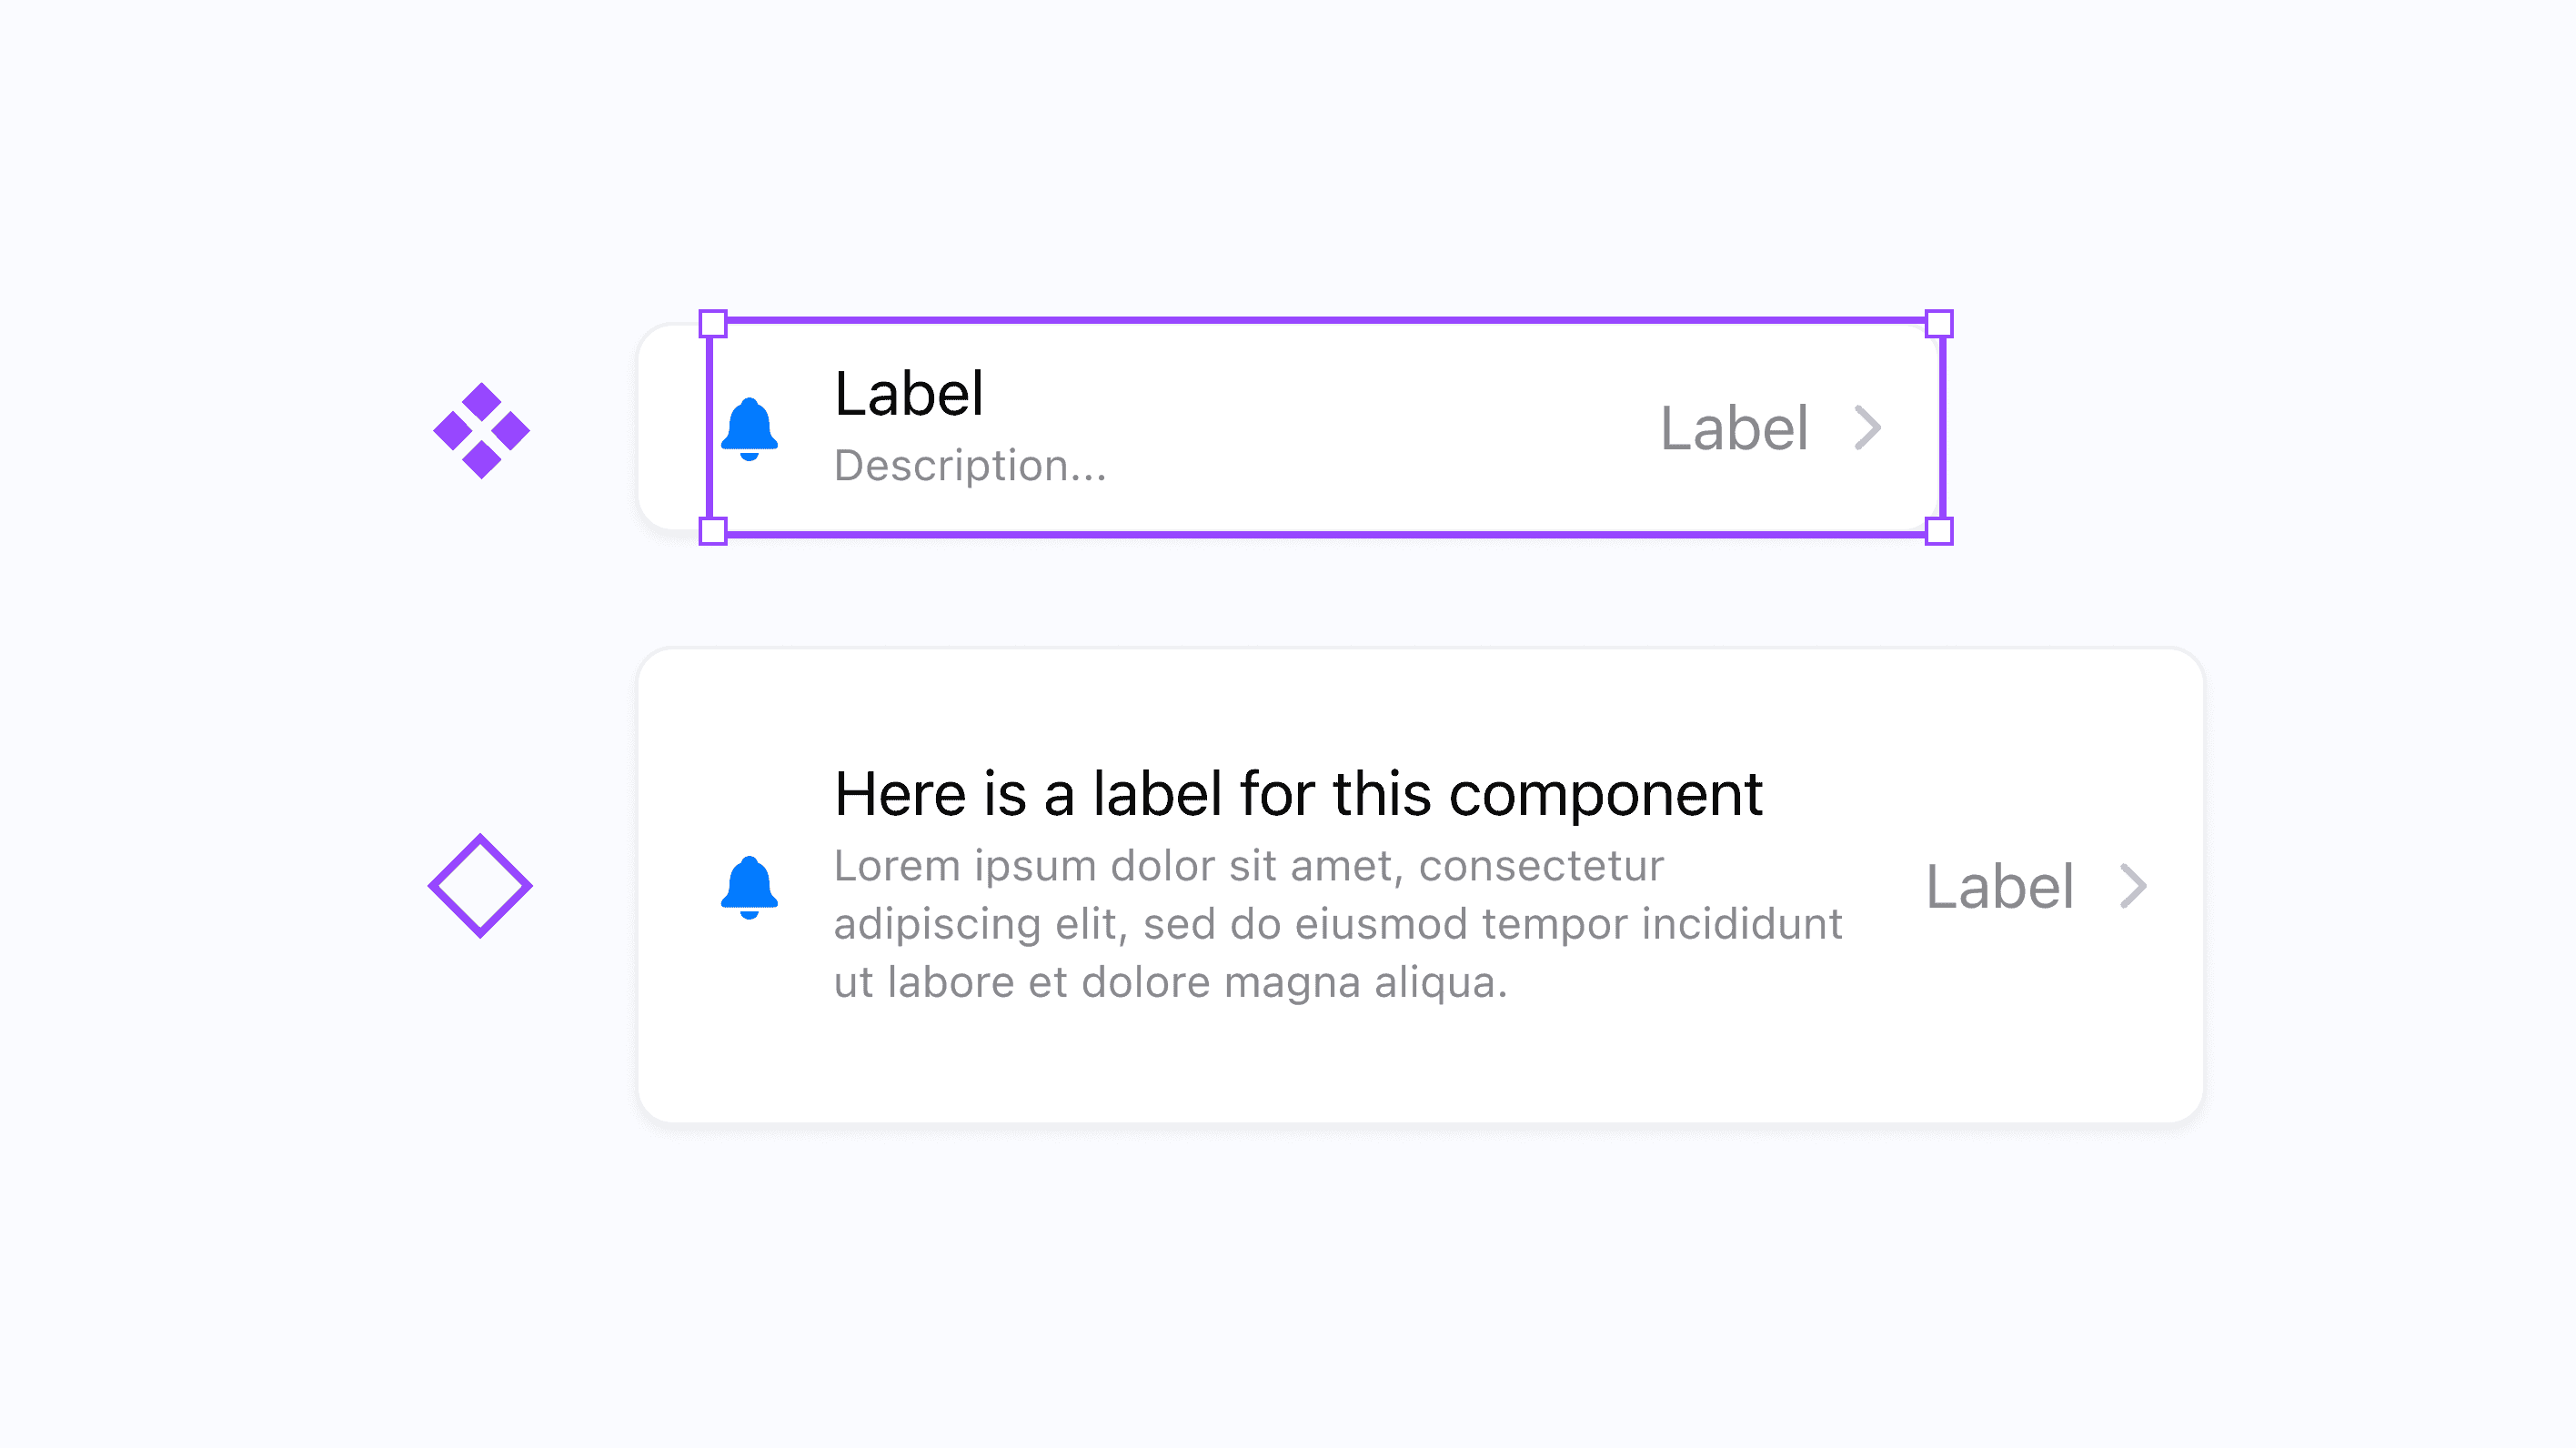Click the 'ut labore et dolore magna' line
Screen dimensions: 2576x1448
click(1170, 982)
